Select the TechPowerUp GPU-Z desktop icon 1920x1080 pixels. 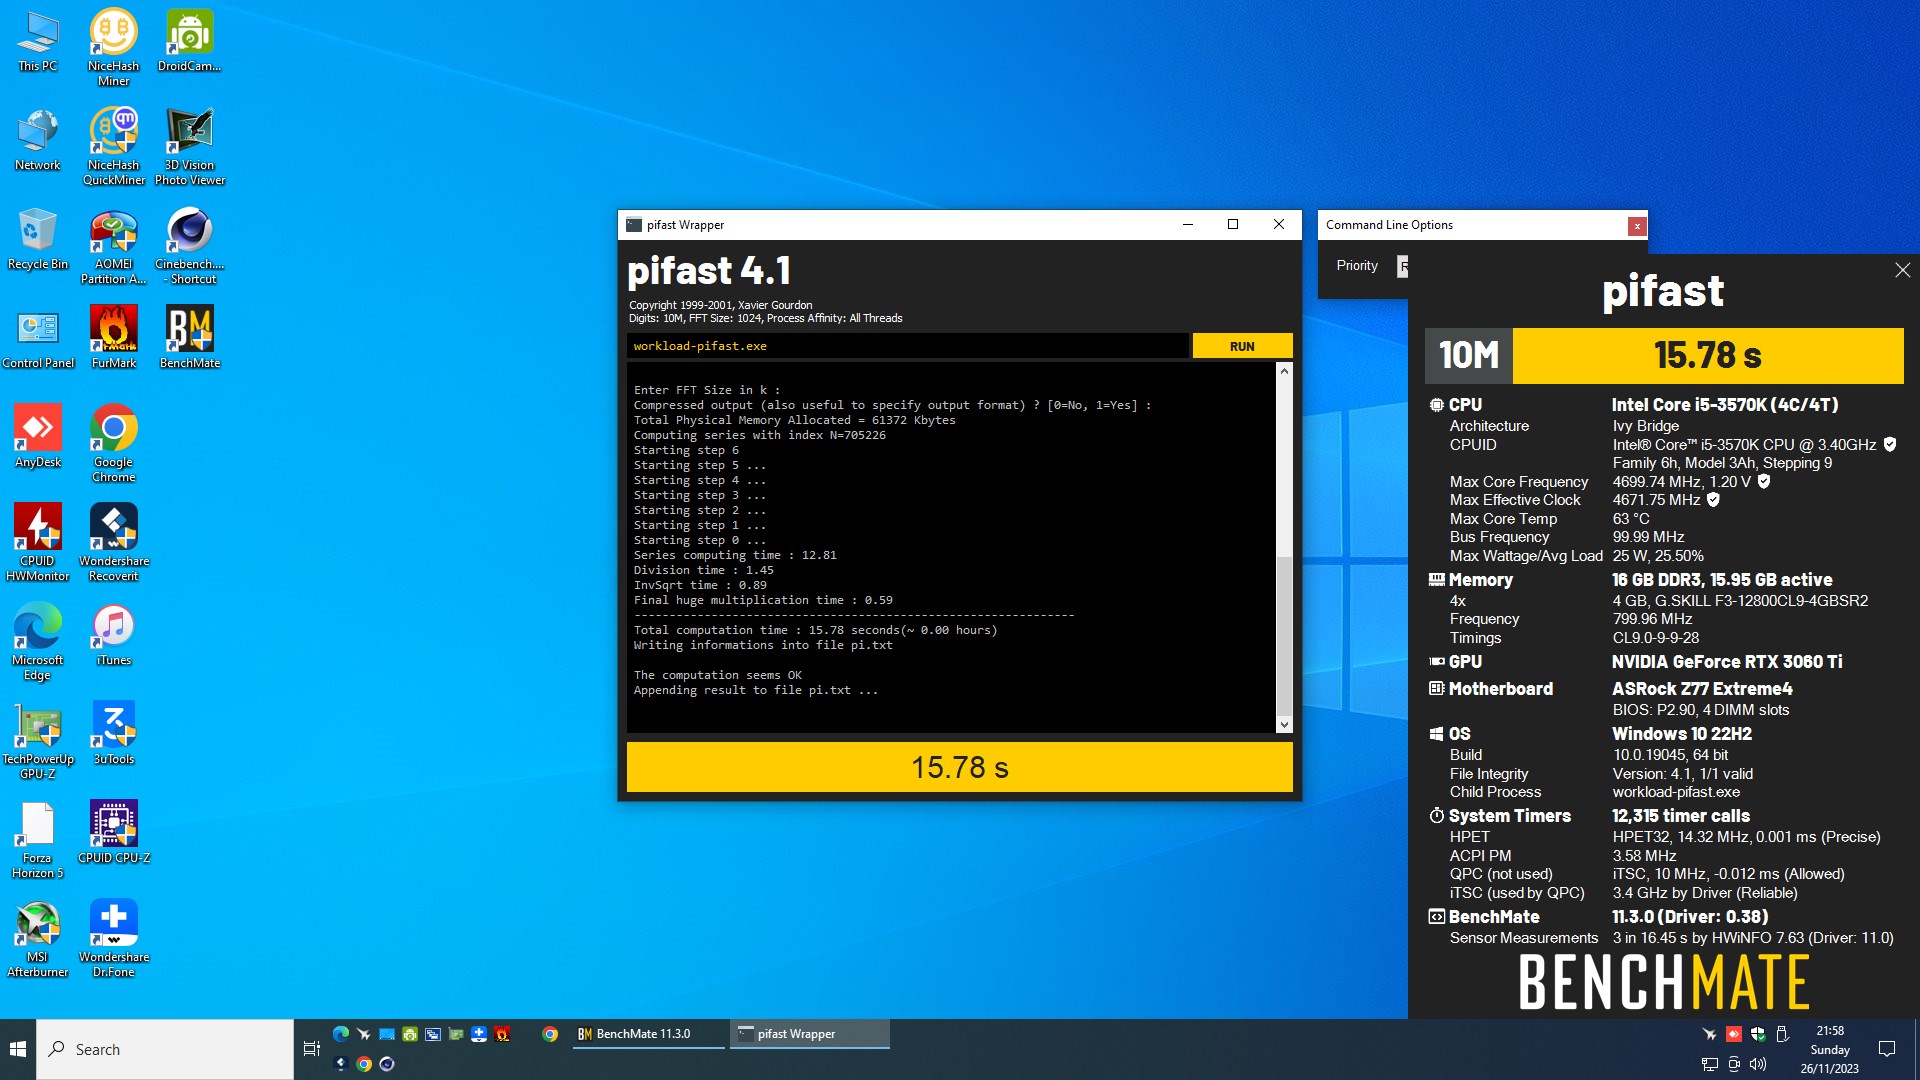[x=38, y=741]
